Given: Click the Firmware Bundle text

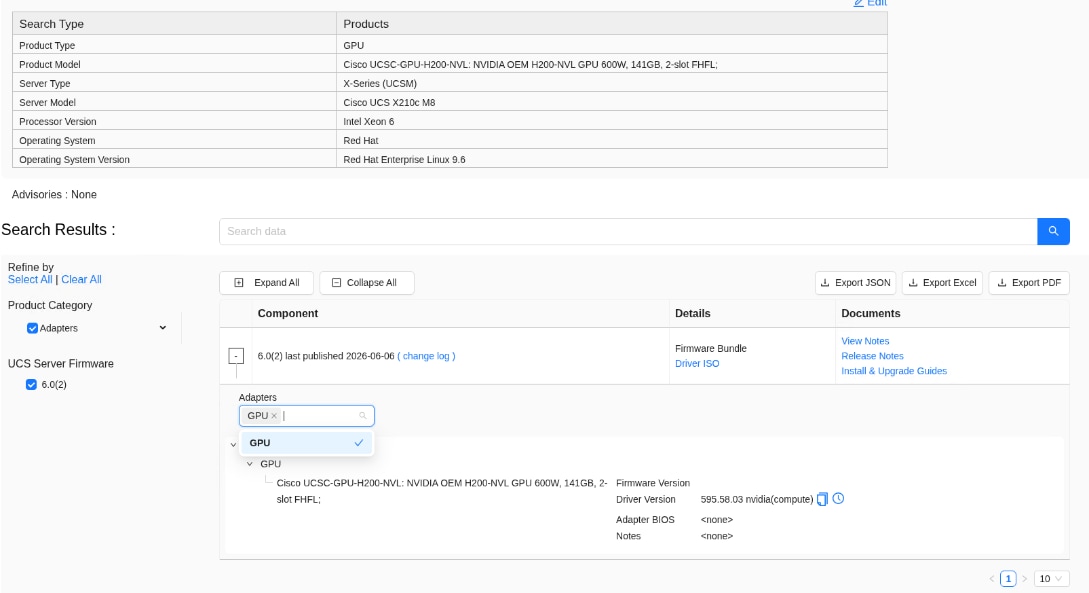Looking at the screenshot, I should [710, 349].
